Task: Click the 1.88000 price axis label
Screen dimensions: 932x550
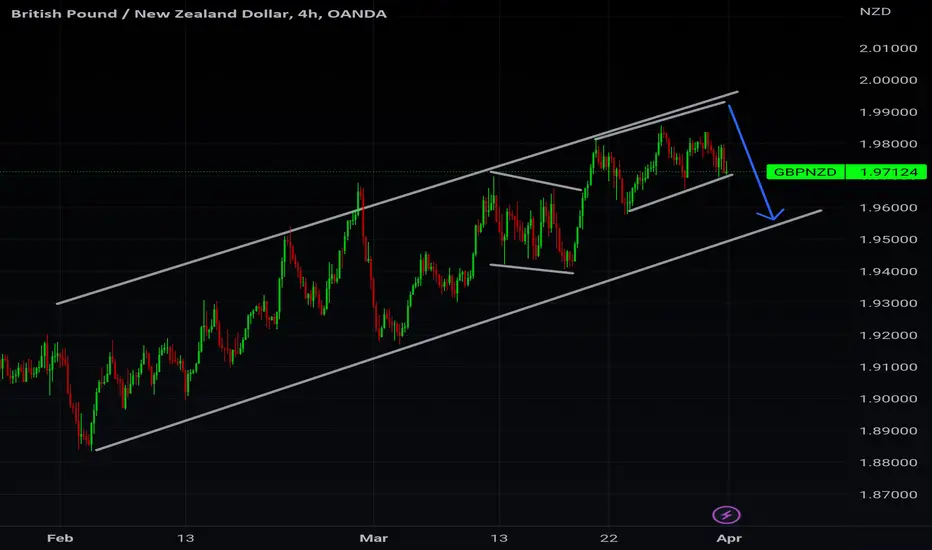Action: tap(888, 463)
